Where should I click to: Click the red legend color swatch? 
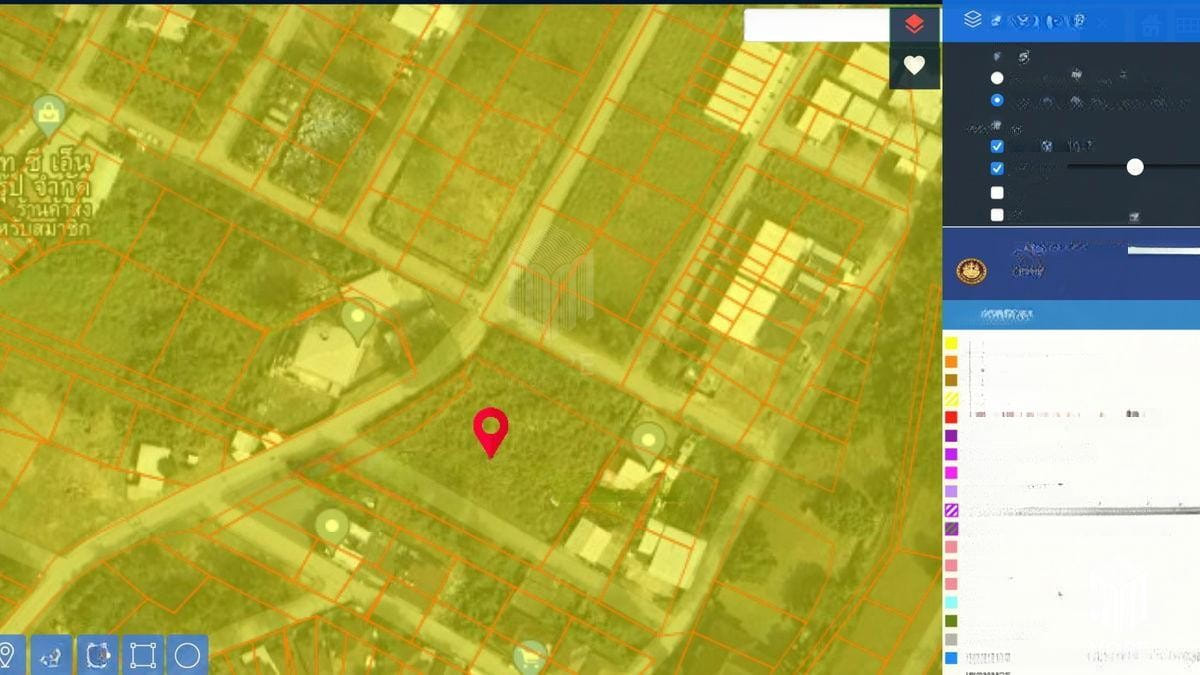[x=951, y=416]
